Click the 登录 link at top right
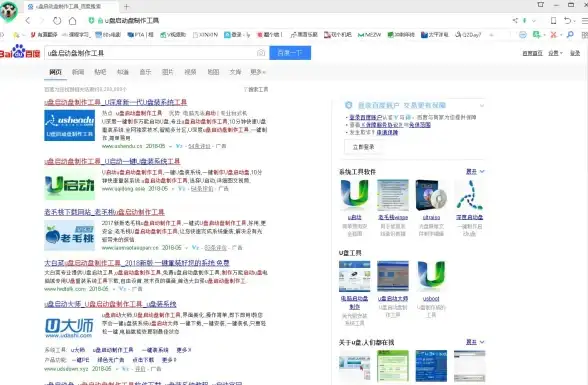 [575, 53]
